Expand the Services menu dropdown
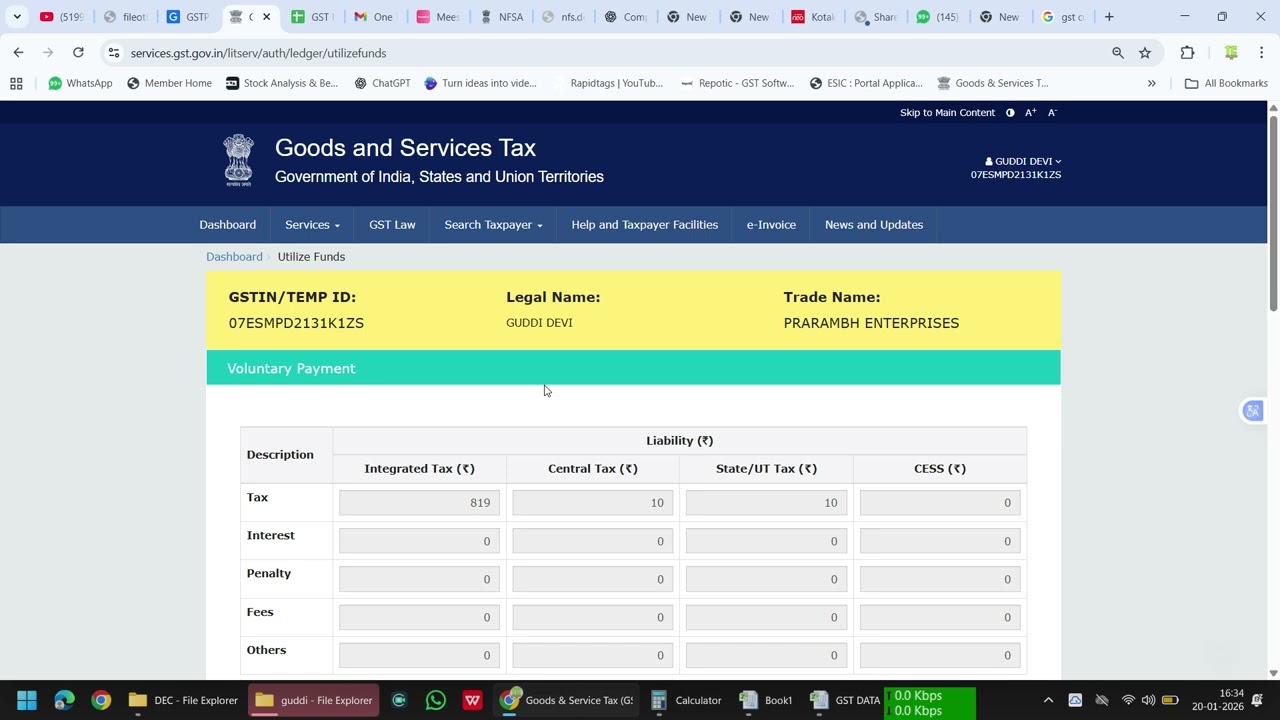The width and height of the screenshot is (1280, 720). point(312,225)
